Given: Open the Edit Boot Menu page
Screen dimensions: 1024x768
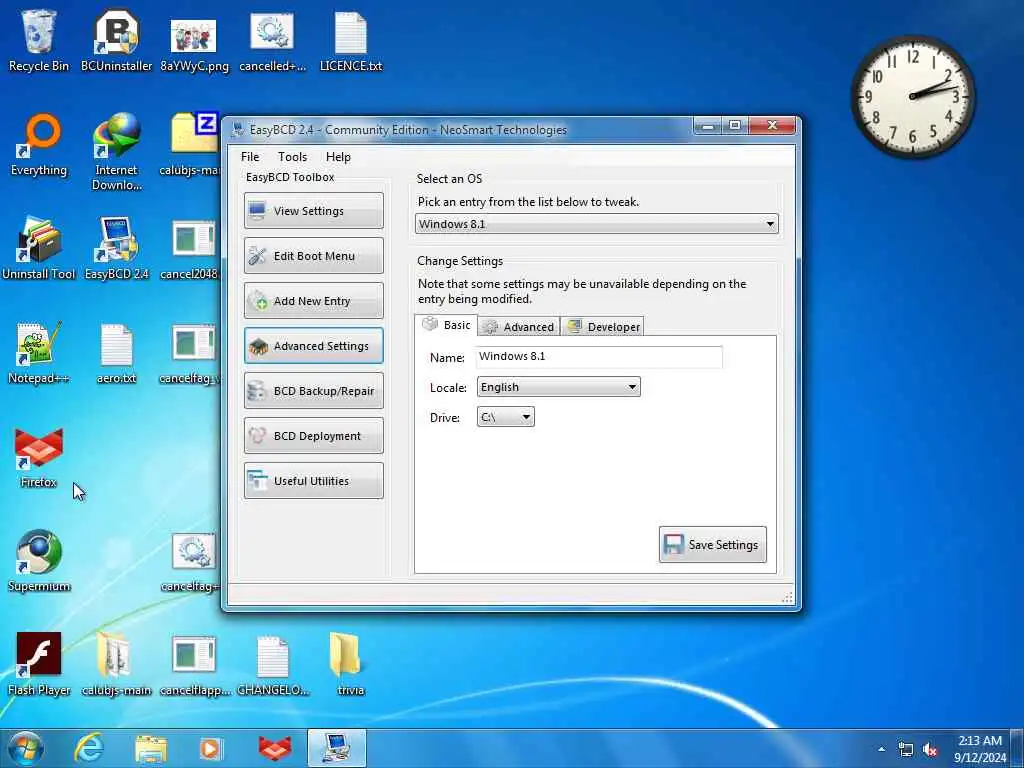Looking at the screenshot, I should [x=313, y=255].
